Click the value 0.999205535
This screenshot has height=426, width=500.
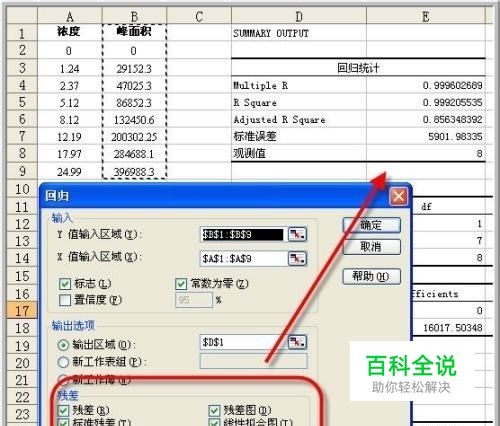pos(452,102)
